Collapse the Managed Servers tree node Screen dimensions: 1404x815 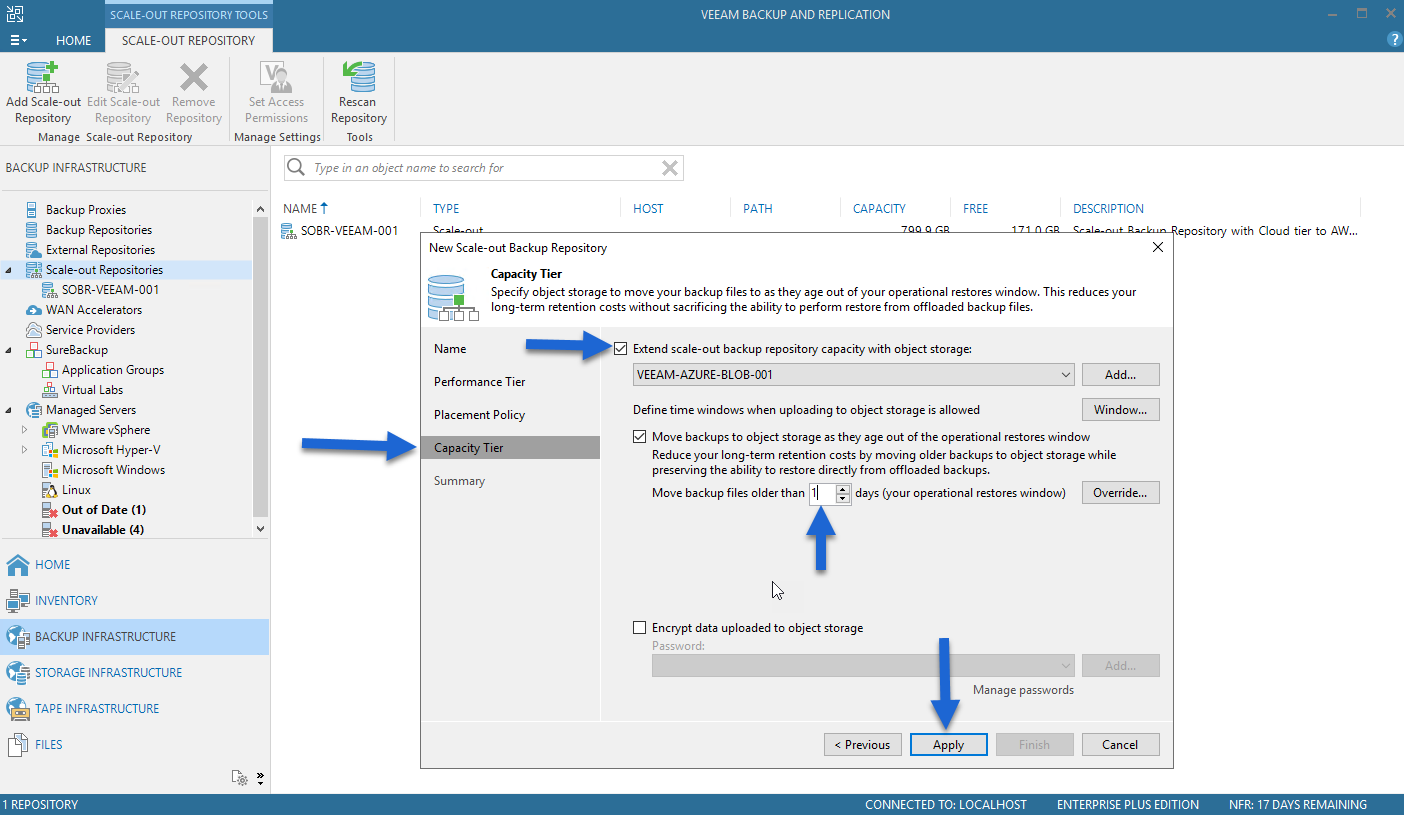tap(9, 410)
